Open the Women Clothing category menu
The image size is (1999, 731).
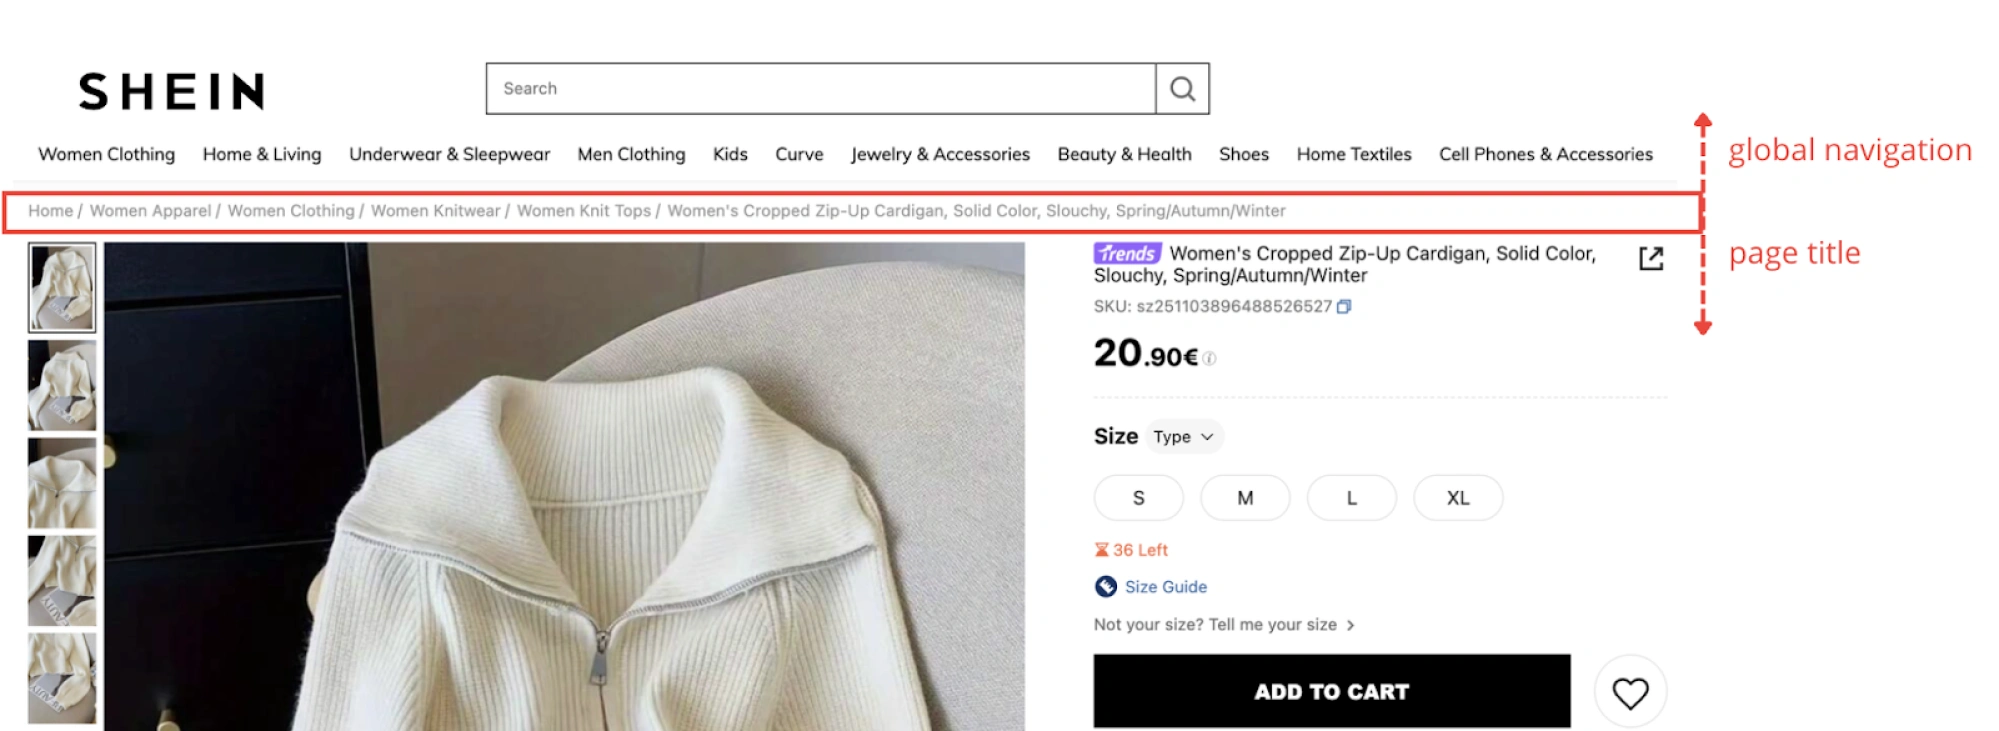106,154
